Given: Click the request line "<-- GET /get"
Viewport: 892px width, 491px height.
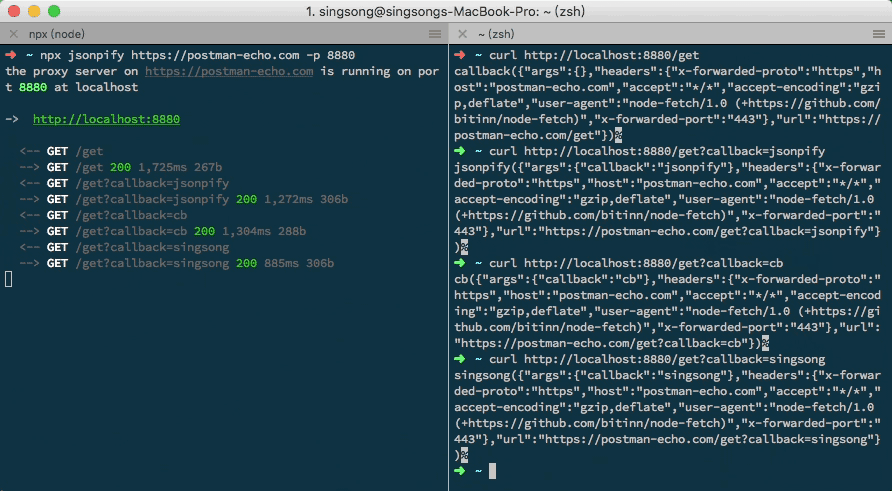Looking at the screenshot, I should point(61,151).
